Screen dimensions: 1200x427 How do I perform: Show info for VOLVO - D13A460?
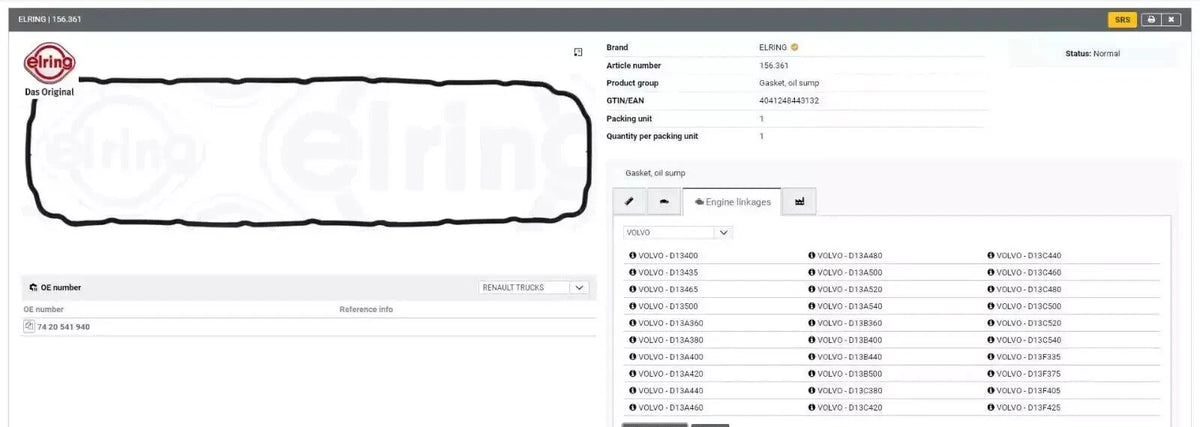[633, 408]
